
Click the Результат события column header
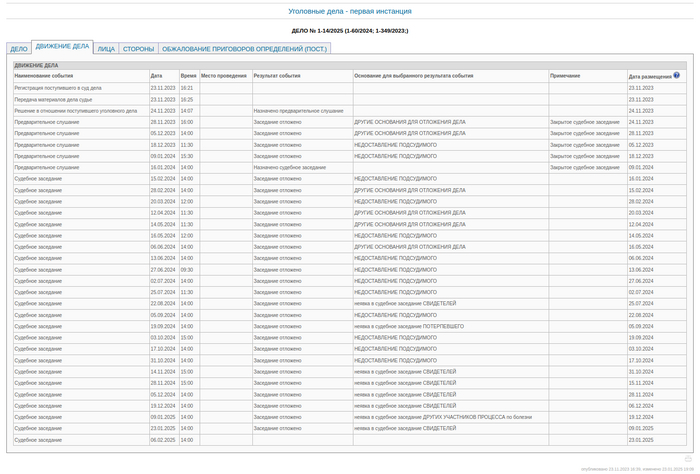[277, 76]
